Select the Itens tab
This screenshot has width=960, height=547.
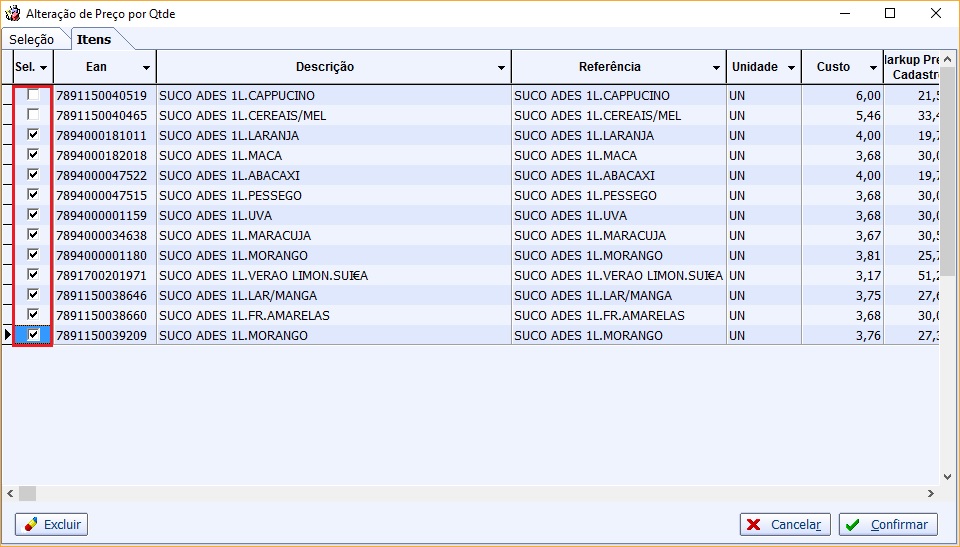click(94, 39)
